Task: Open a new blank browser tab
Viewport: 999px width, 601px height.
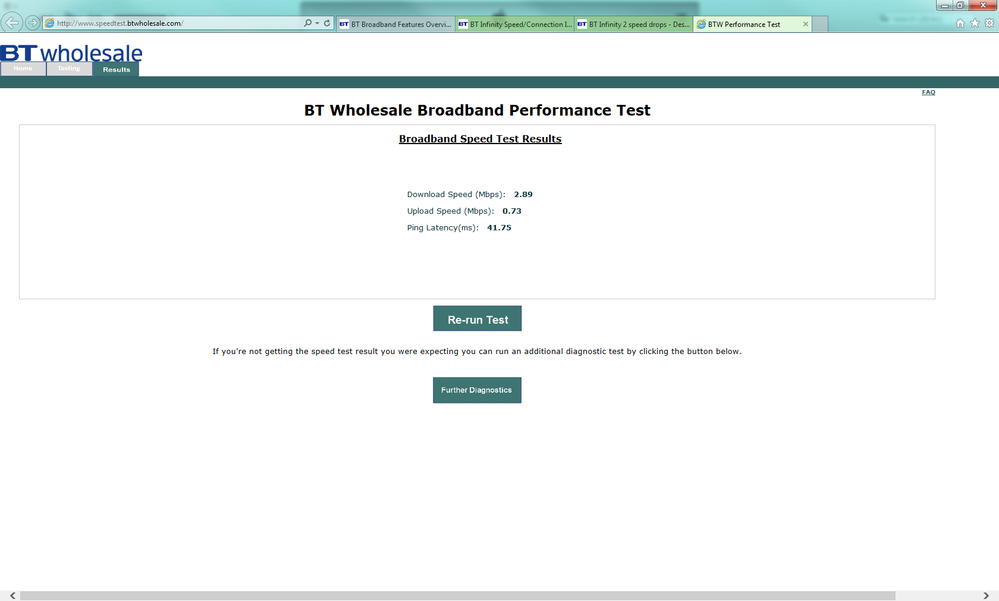Action: point(821,24)
